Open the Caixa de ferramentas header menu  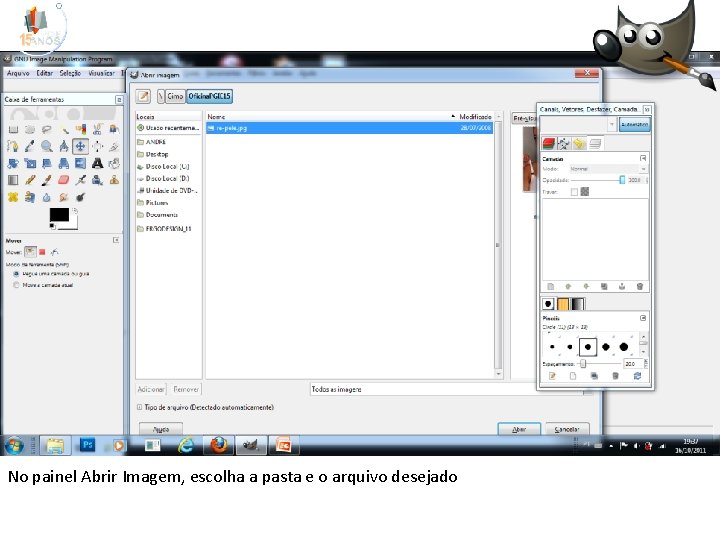pyautogui.click(x=119, y=100)
